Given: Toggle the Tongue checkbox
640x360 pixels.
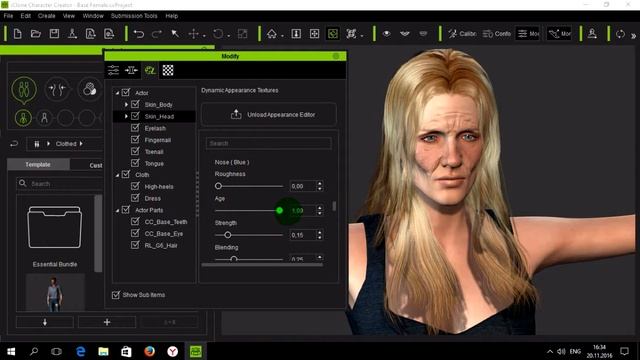Looking at the screenshot, I should [135, 163].
